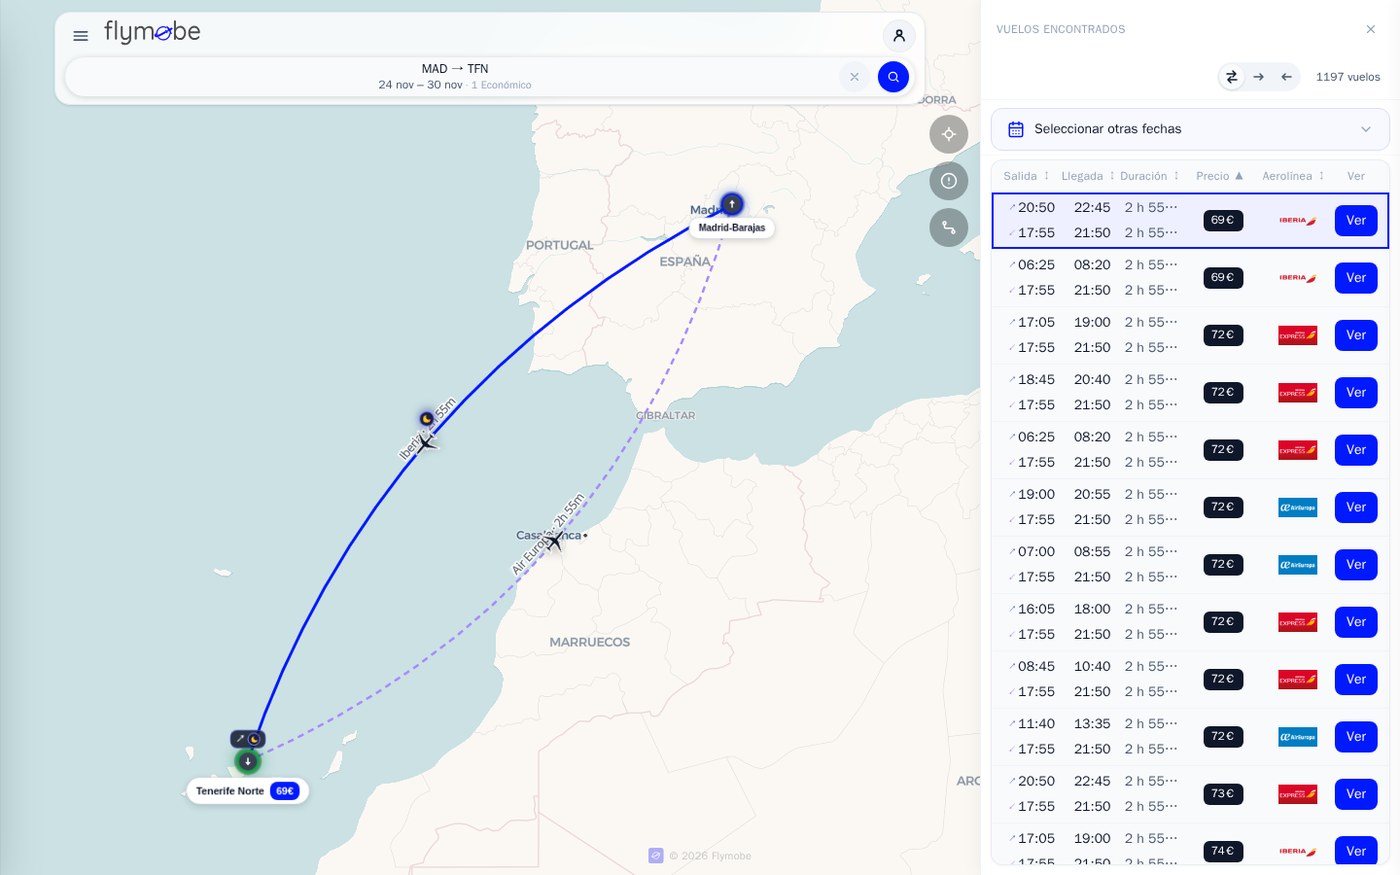
Task: Click the 1197 vuelos count text
Action: tap(1348, 77)
